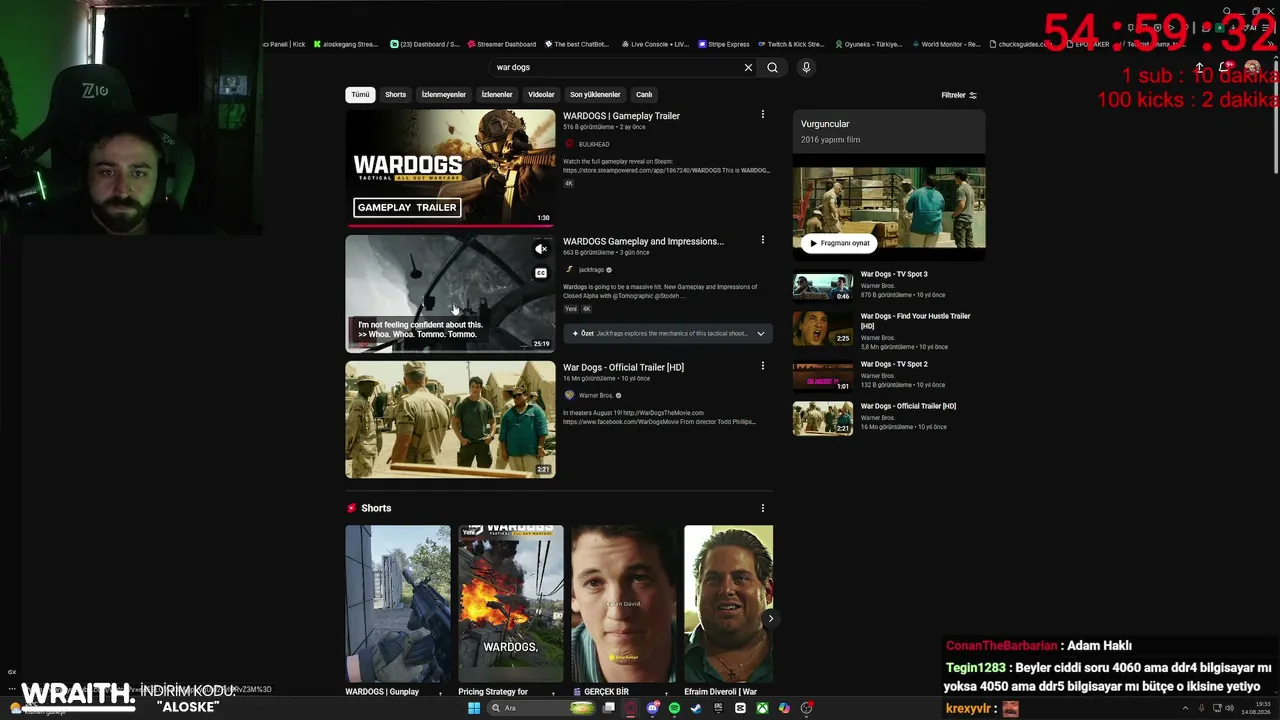Open options for WARDOGS Gameplay Trailer result
This screenshot has width=1280, height=720.
(x=763, y=115)
